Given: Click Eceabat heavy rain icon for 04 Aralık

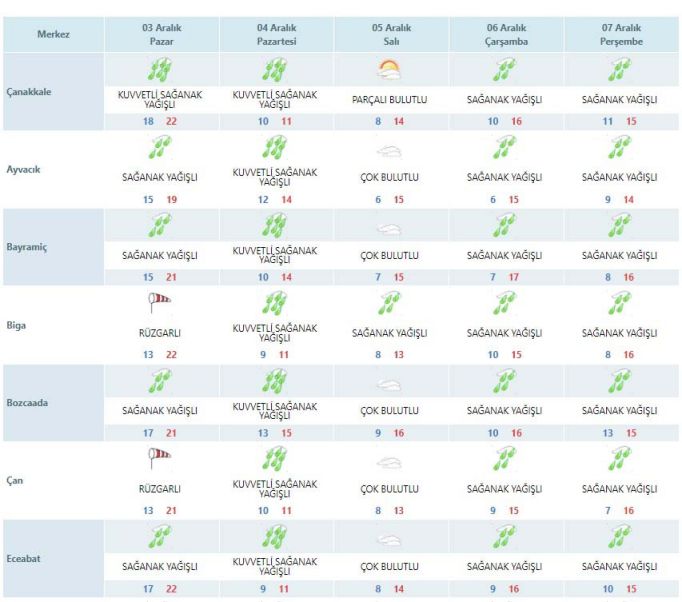Looking at the screenshot, I should (274, 536).
